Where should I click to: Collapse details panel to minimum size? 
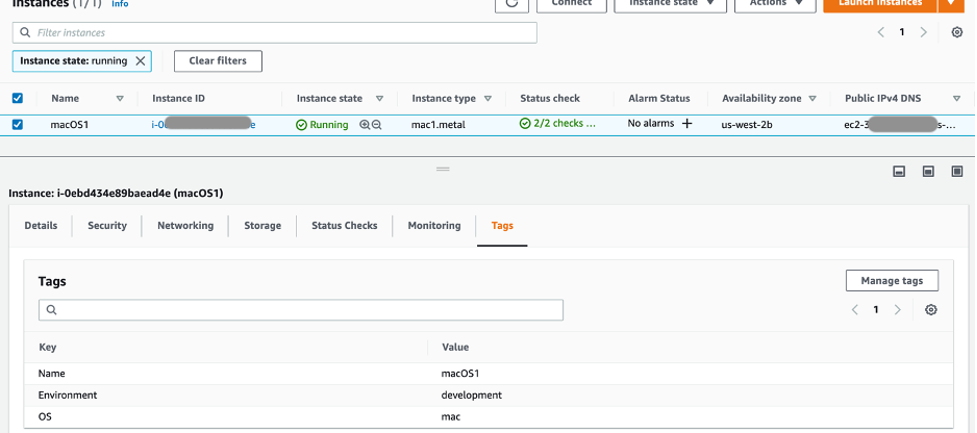(899, 172)
